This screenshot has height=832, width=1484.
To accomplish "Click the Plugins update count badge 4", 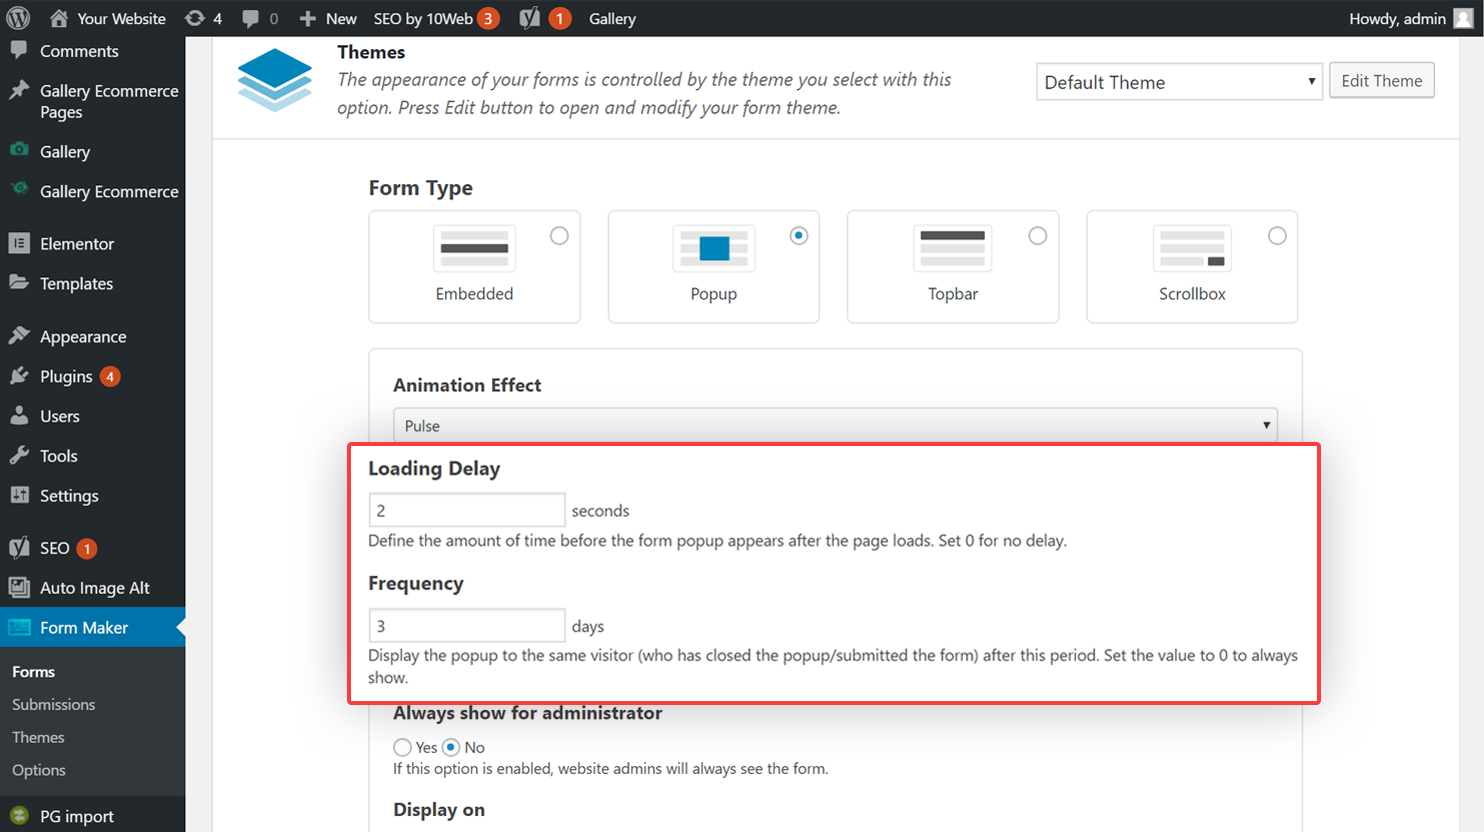I will point(110,376).
